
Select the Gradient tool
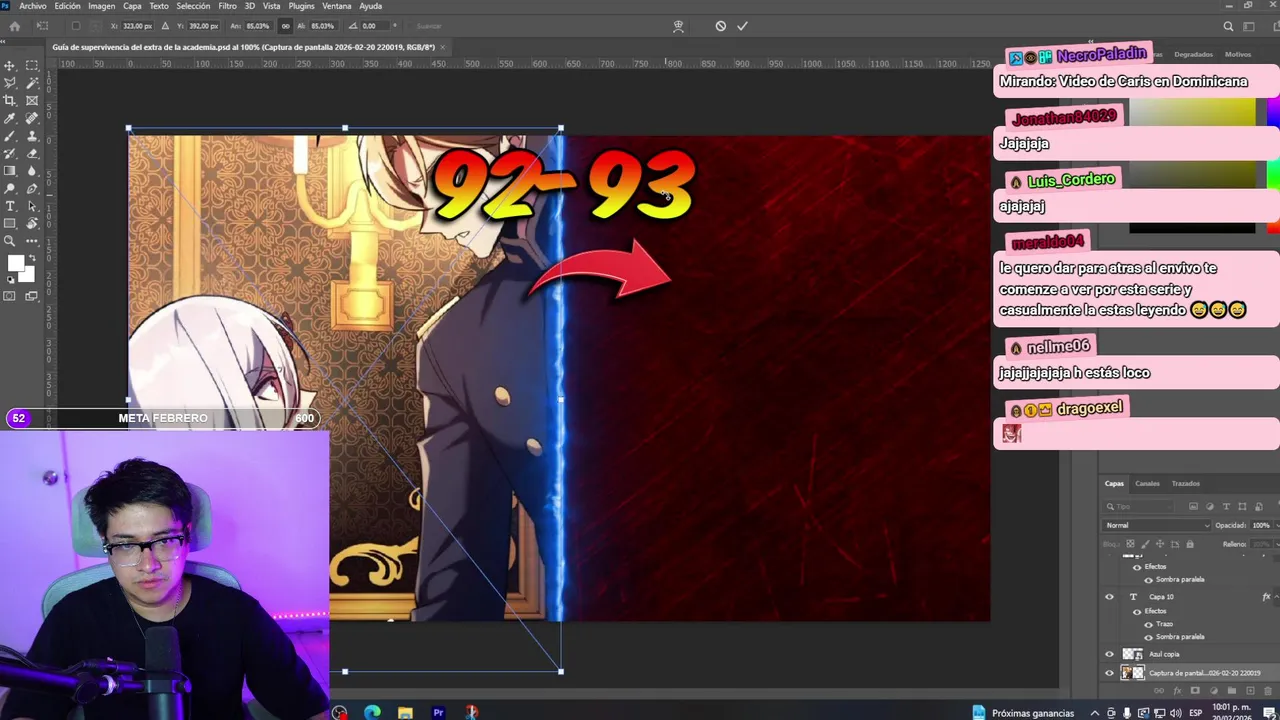[9, 171]
